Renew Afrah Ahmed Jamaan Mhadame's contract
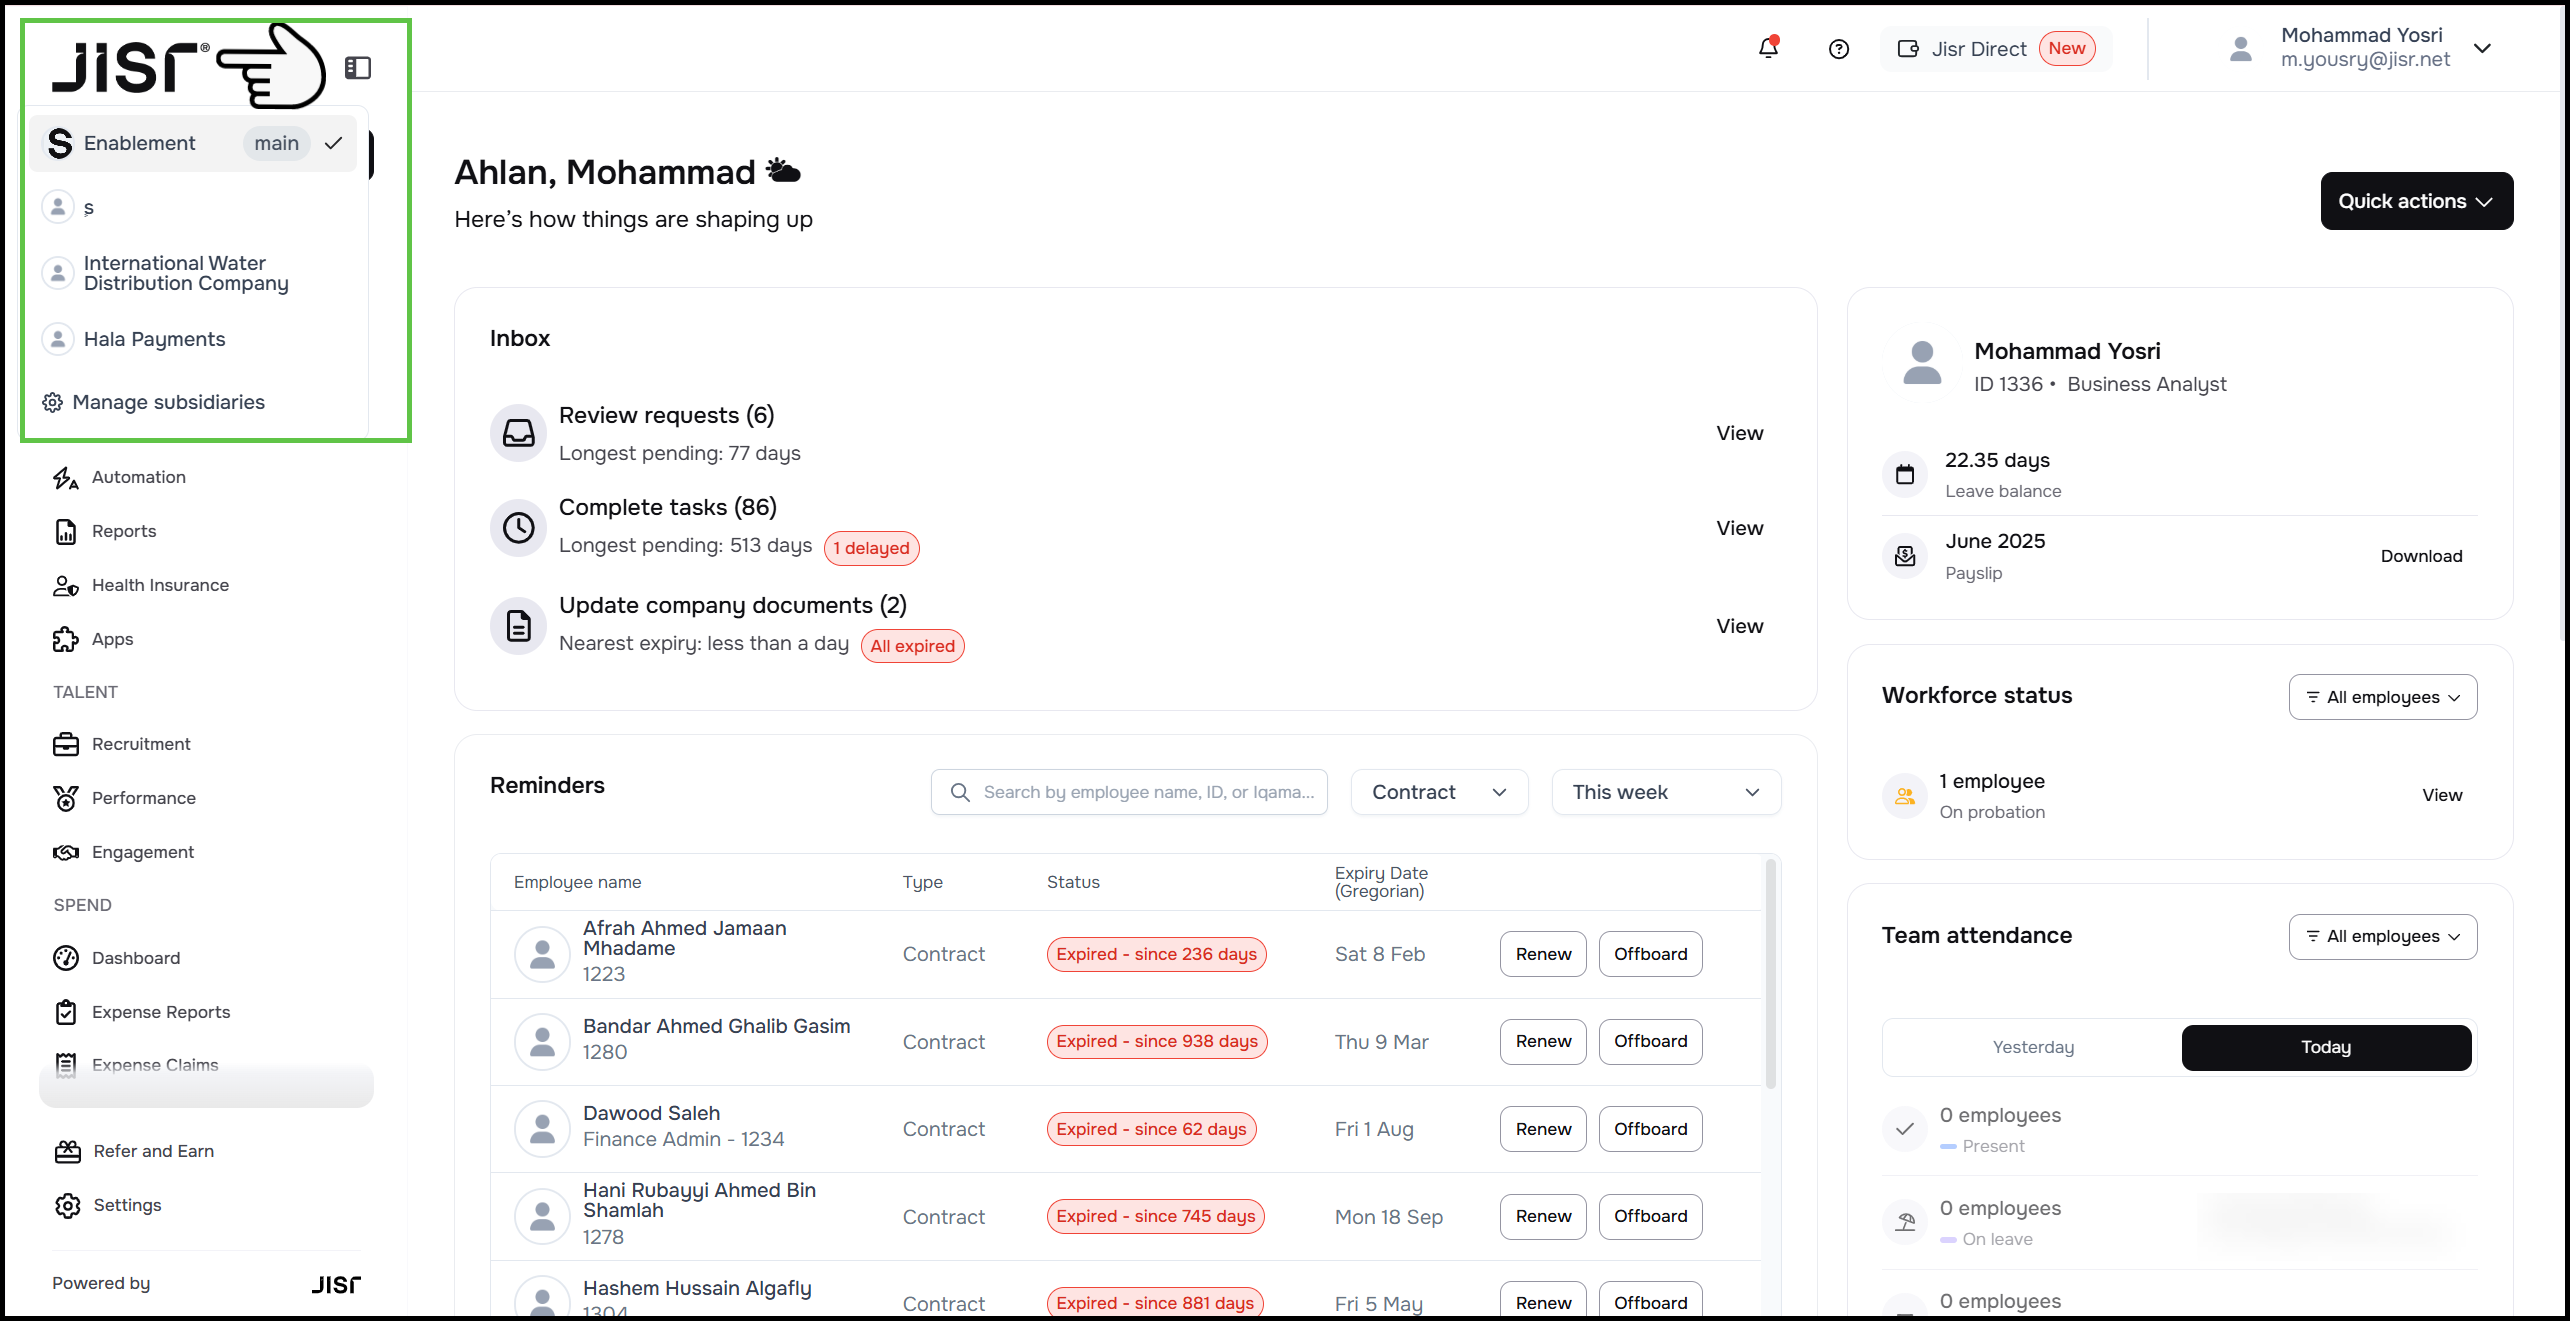 (x=1542, y=954)
